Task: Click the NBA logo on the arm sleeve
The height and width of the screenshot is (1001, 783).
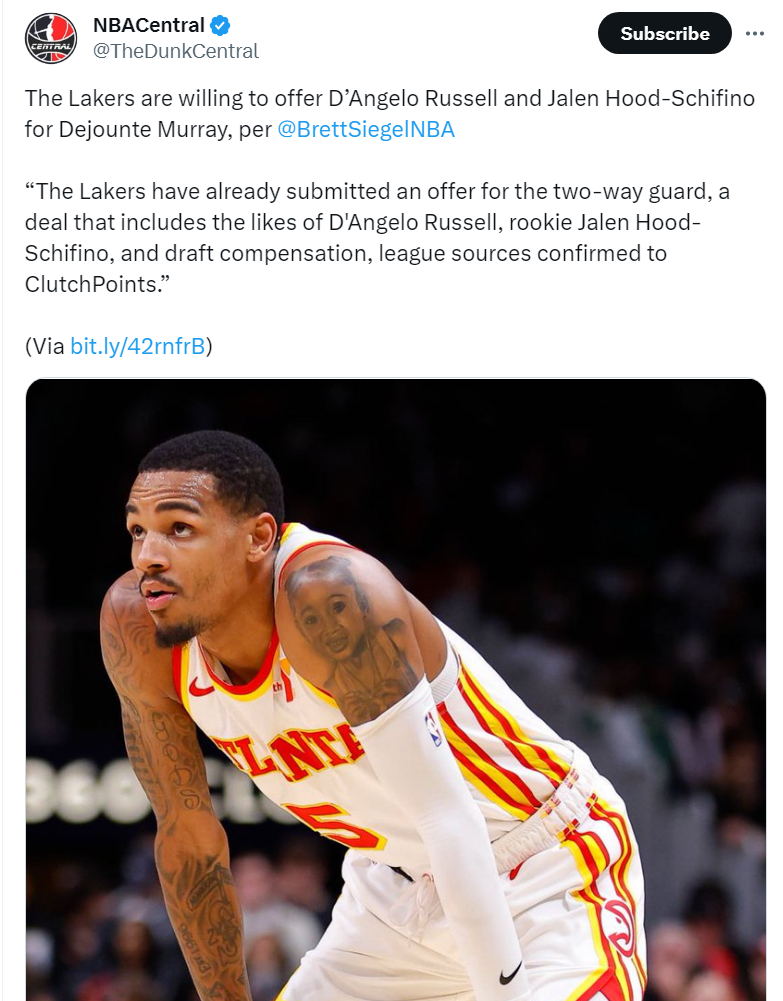Action: coord(433,728)
